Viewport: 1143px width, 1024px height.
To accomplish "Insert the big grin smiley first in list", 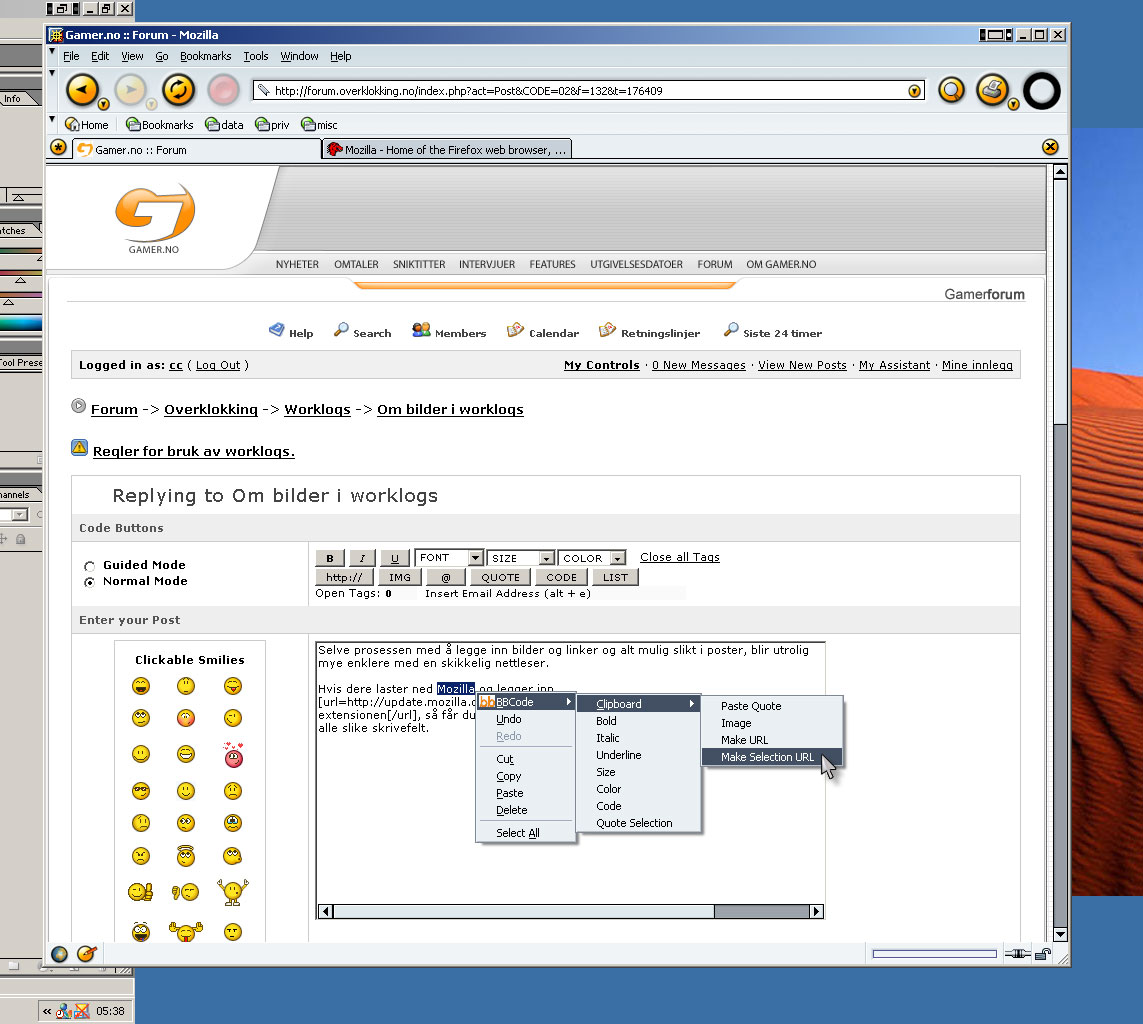I will [141, 686].
